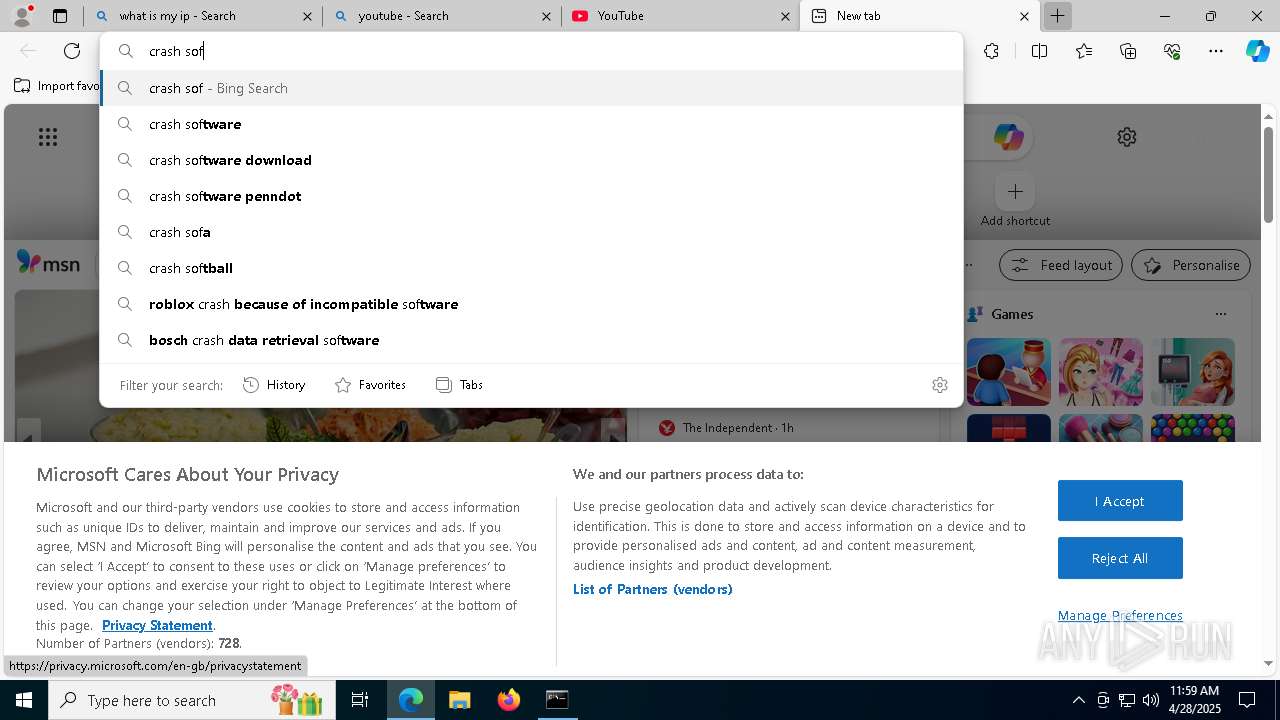Open List of Partners (vendors) link

click(x=653, y=589)
